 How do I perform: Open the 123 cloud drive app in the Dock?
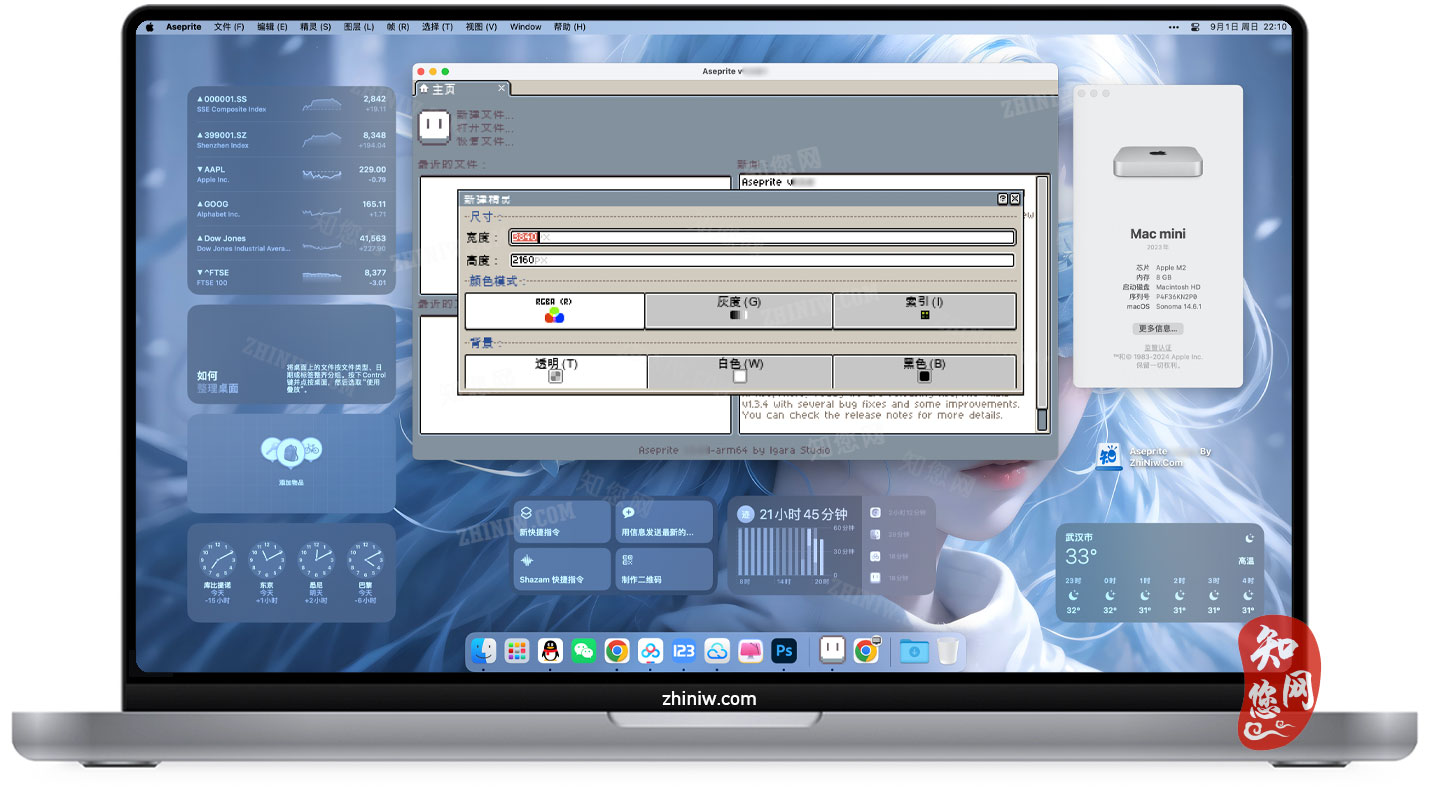tap(684, 651)
